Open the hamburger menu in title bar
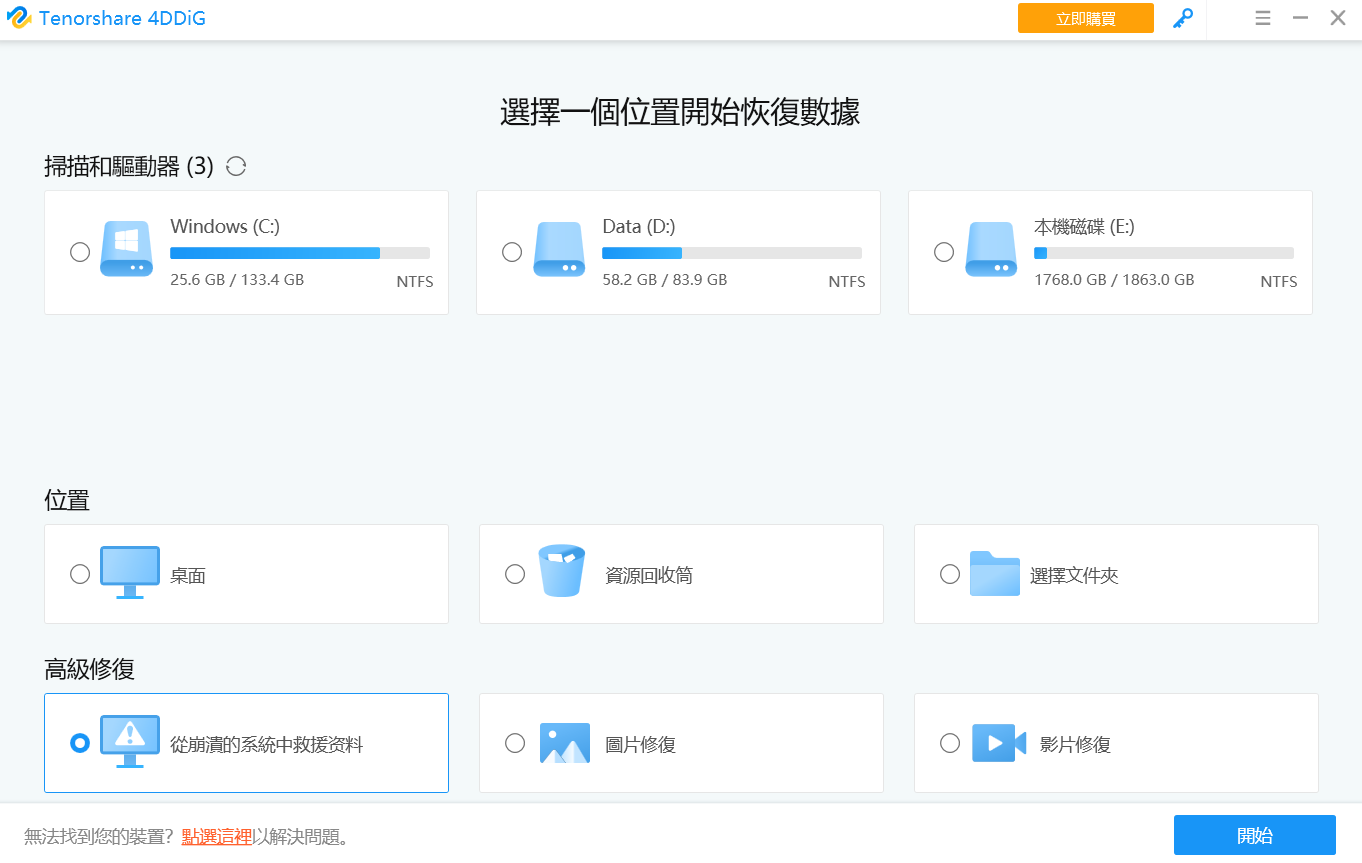 click(x=1263, y=18)
